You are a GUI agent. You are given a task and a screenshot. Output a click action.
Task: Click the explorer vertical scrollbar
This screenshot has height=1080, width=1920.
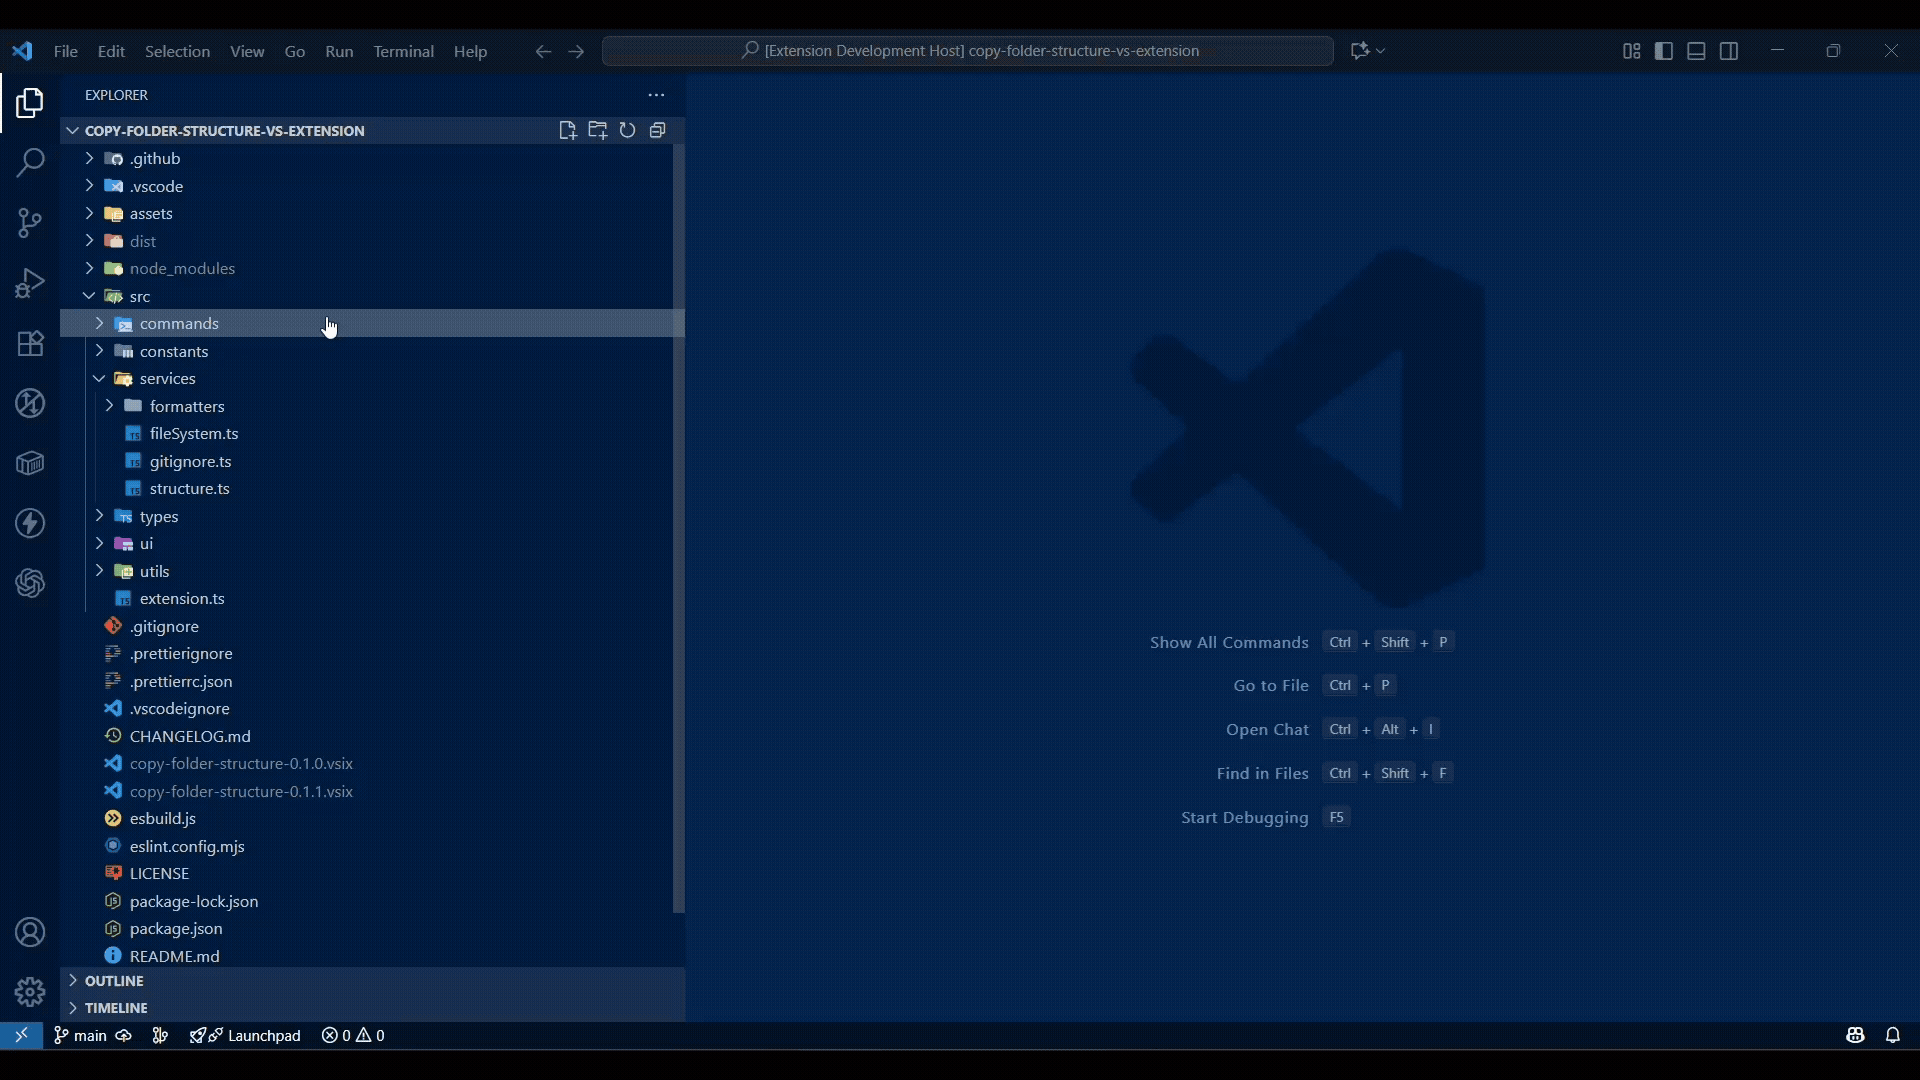(679, 530)
